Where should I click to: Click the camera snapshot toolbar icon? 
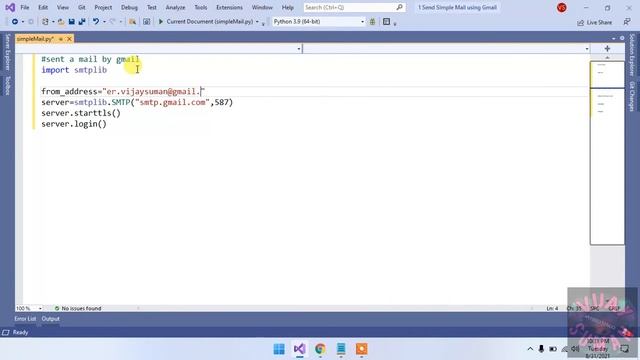pos(147,22)
